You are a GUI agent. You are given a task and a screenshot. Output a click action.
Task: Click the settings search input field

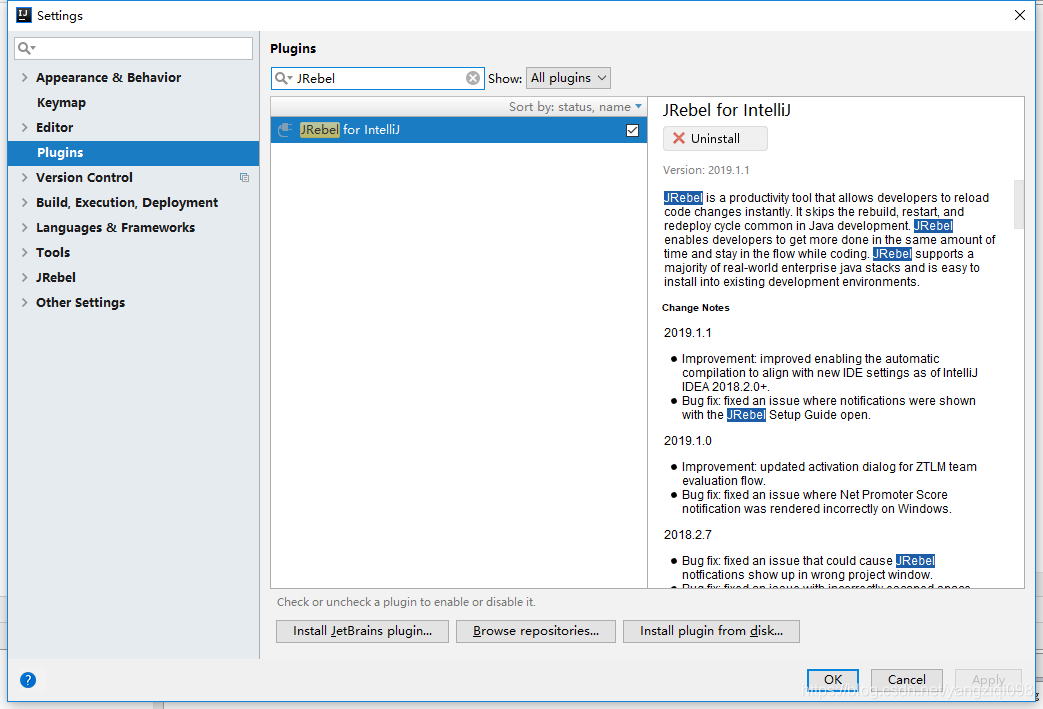tap(133, 48)
